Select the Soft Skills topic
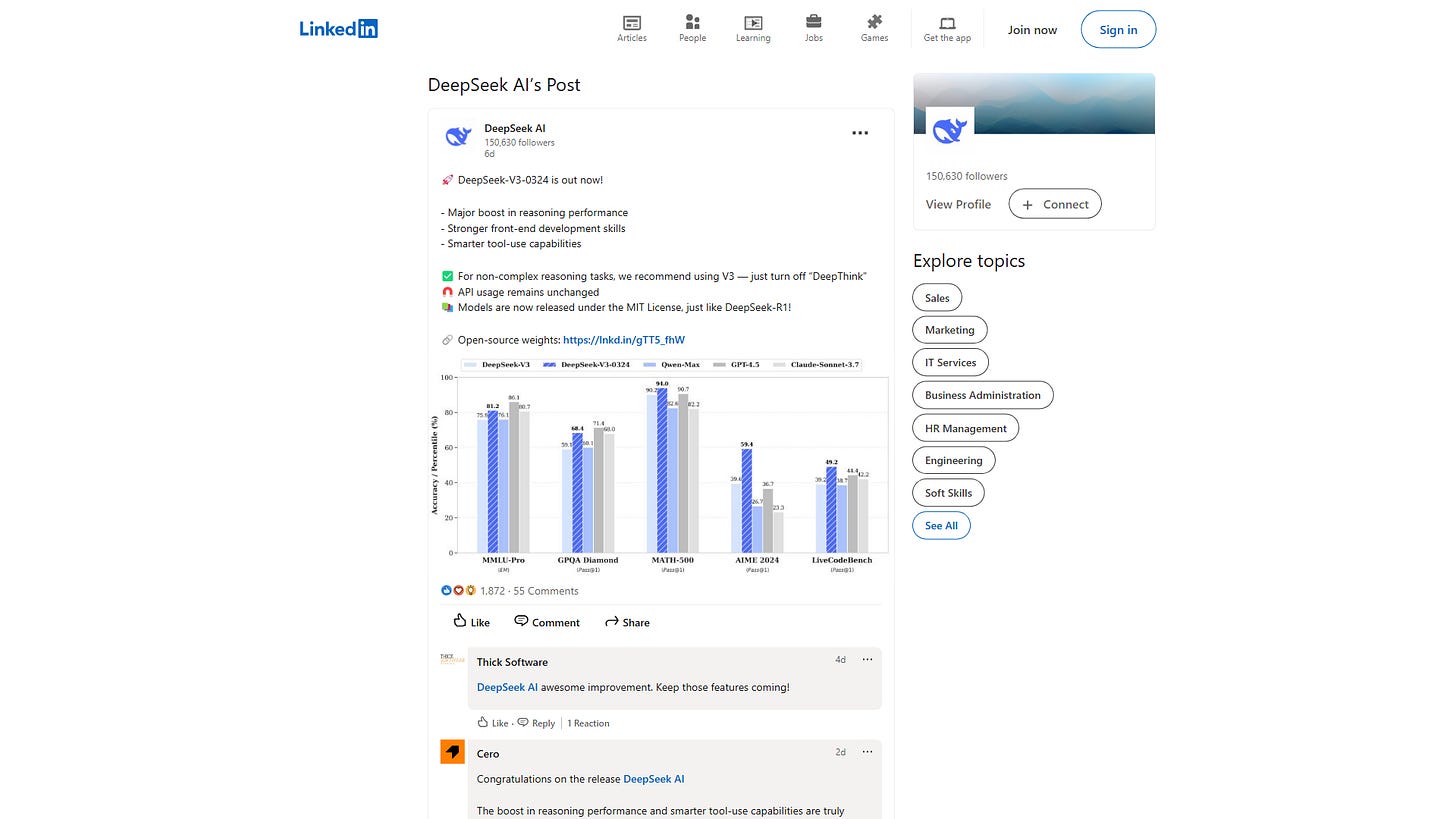Viewport: 1456px width, 819px height. tap(949, 493)
